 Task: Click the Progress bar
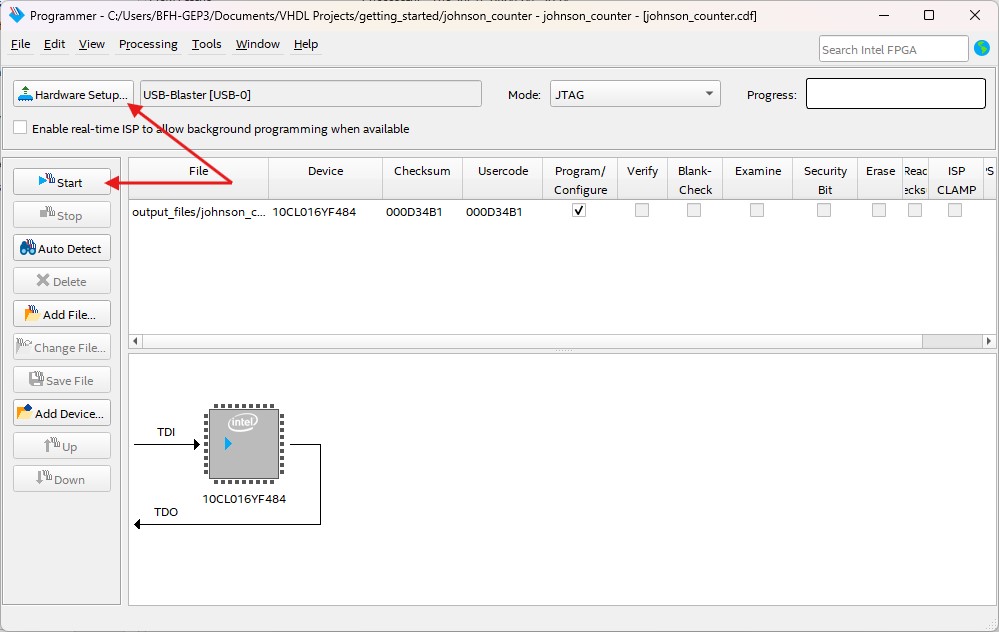[896, 94]
